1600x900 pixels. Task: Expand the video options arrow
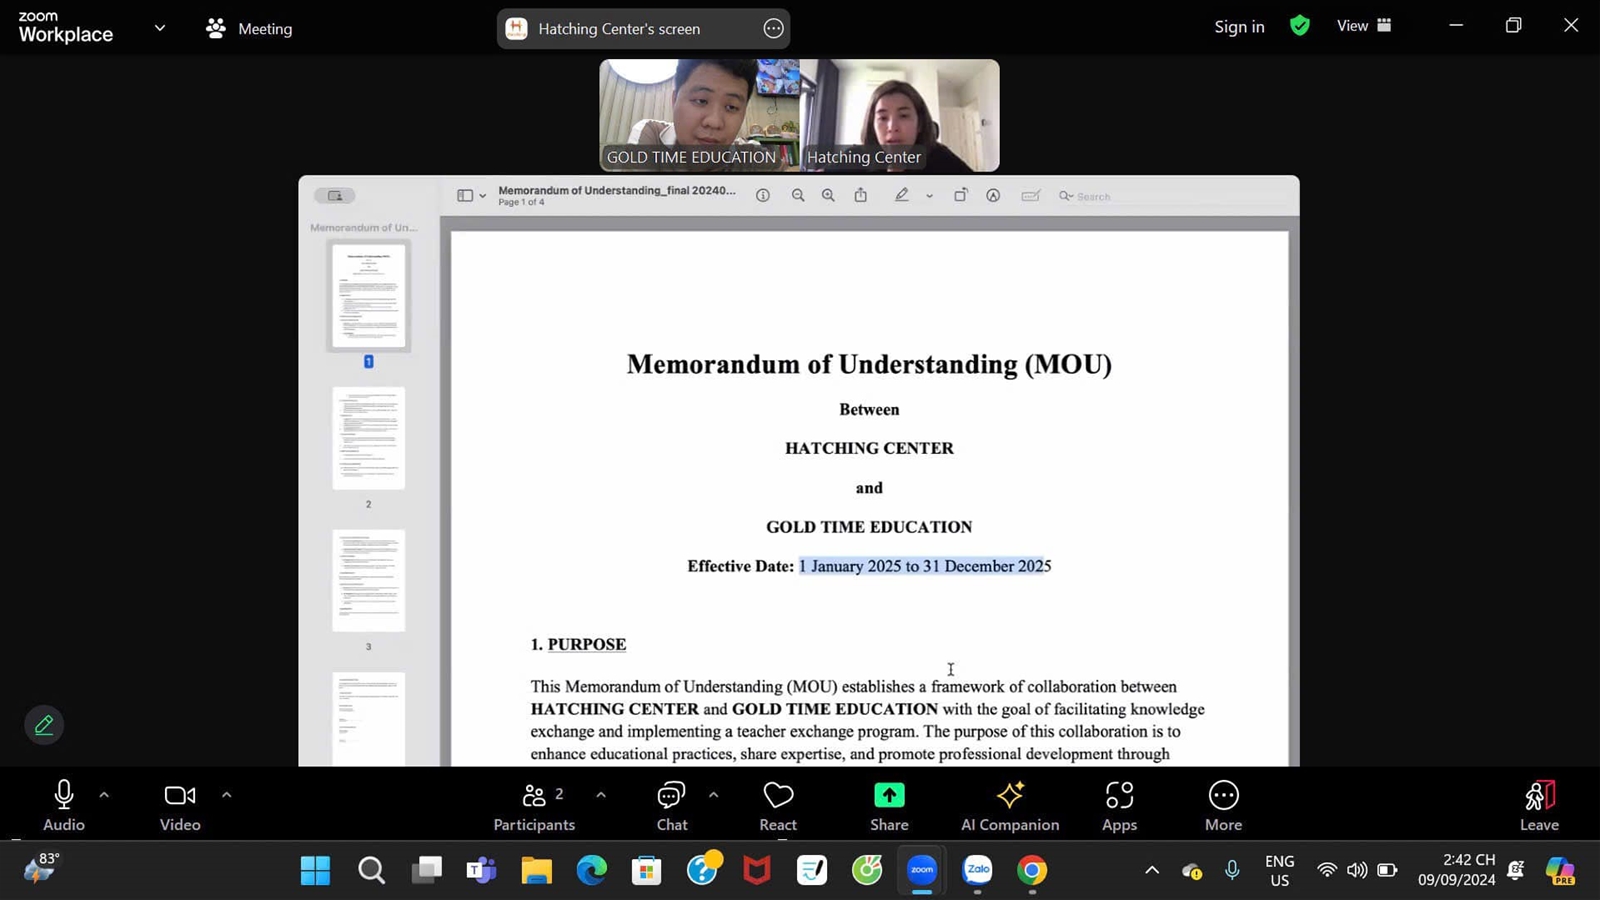(x=227, y=795)
